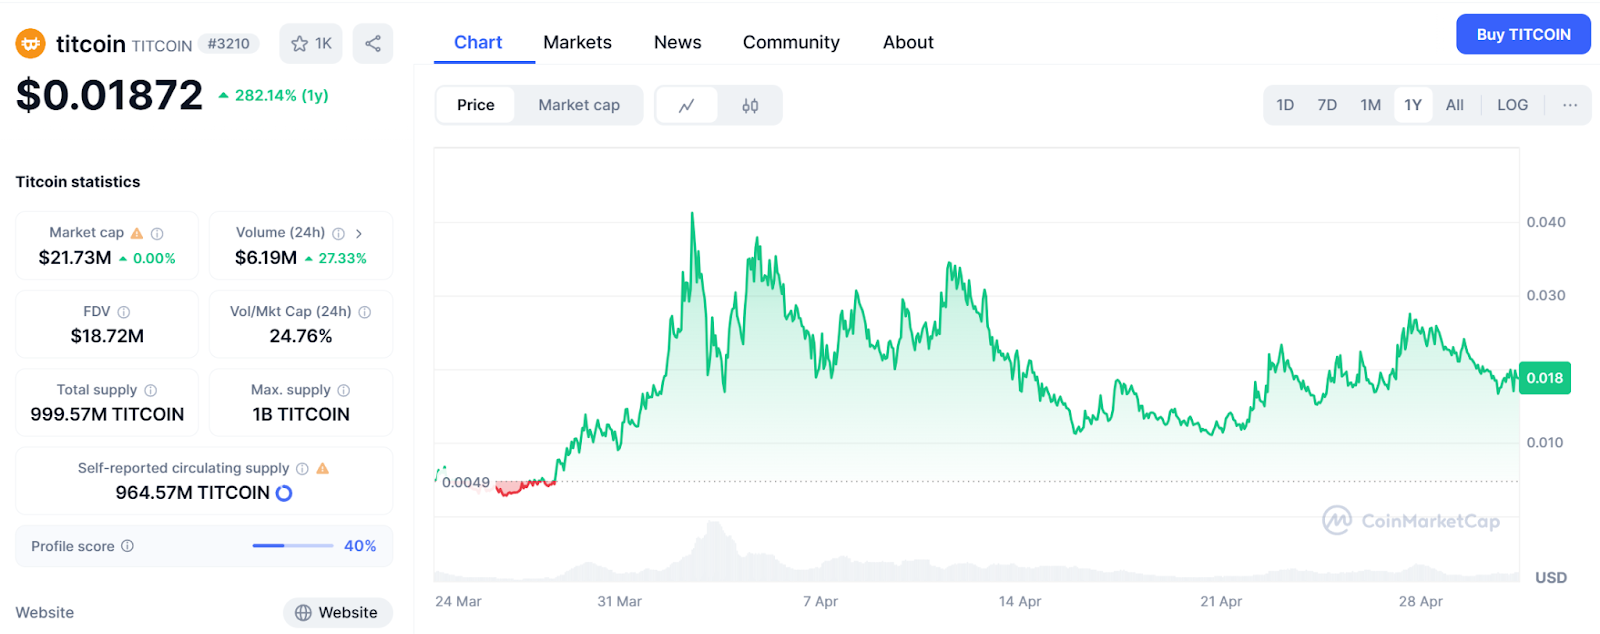Open the Markets tab

point(577,42)
